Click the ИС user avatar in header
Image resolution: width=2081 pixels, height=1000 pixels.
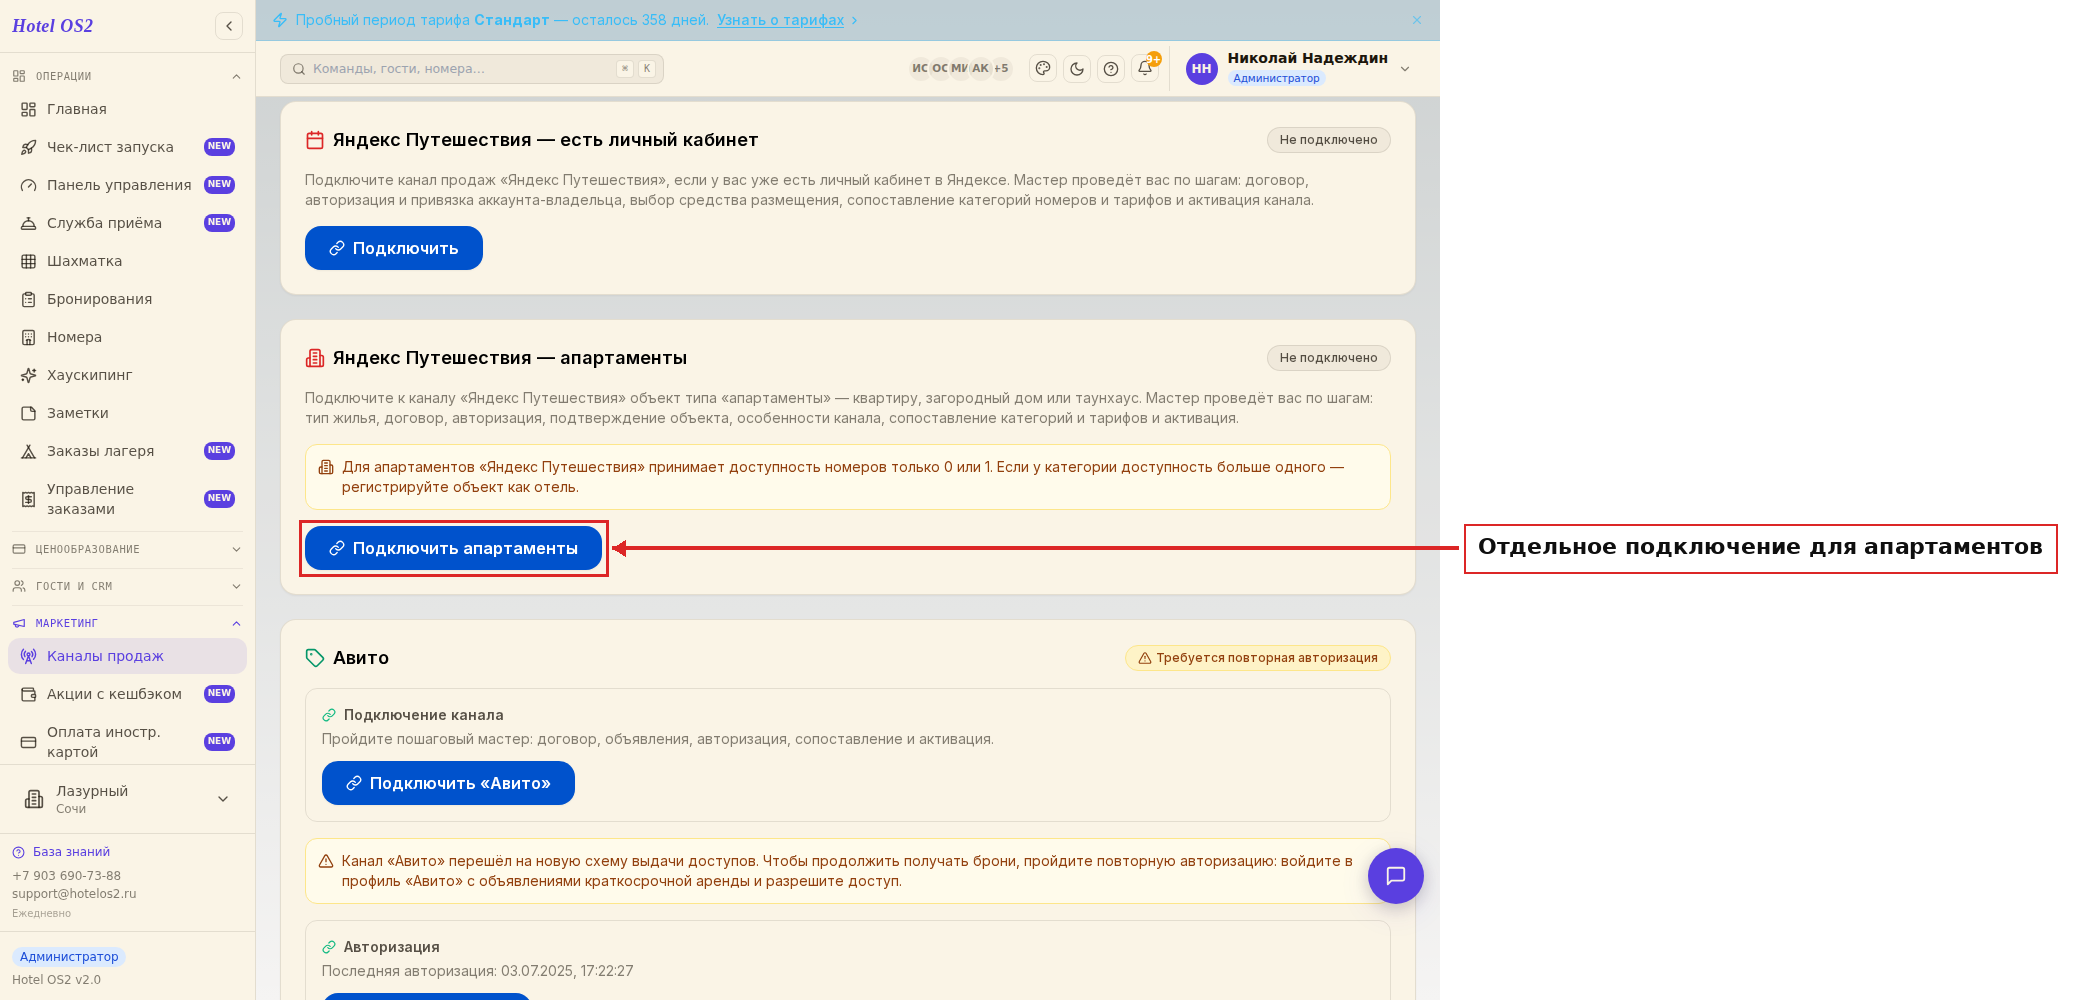[x=920, y=69]
